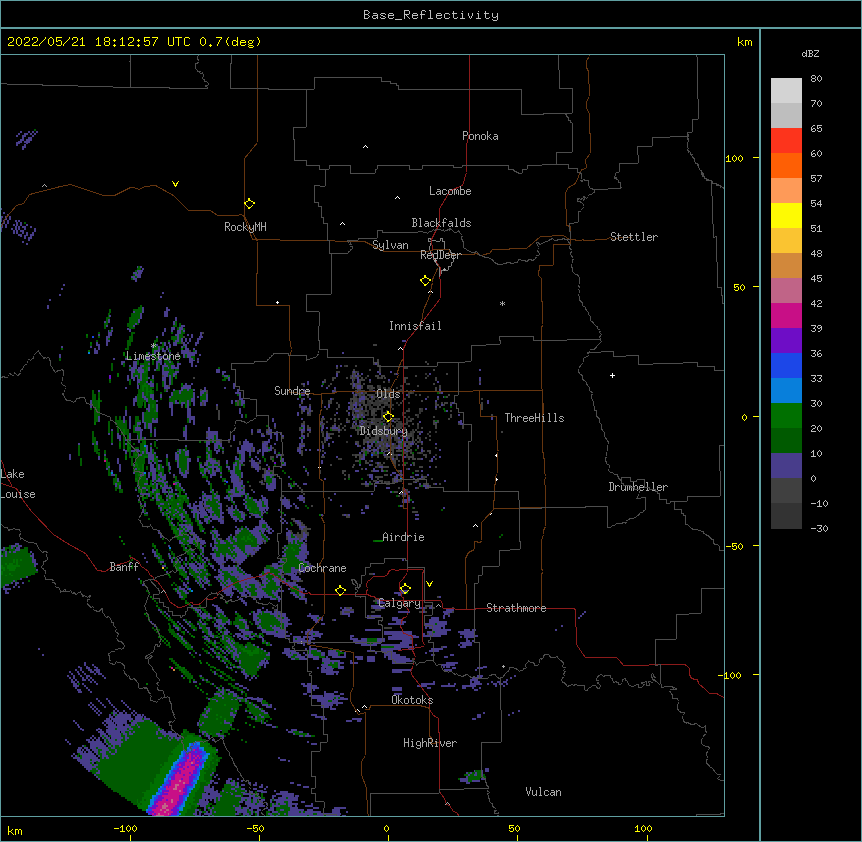Pick the red 60-65 dBZ legend swatch
Image resolution: width=862 pixels, height=842 pixels.
pos(786,140)
